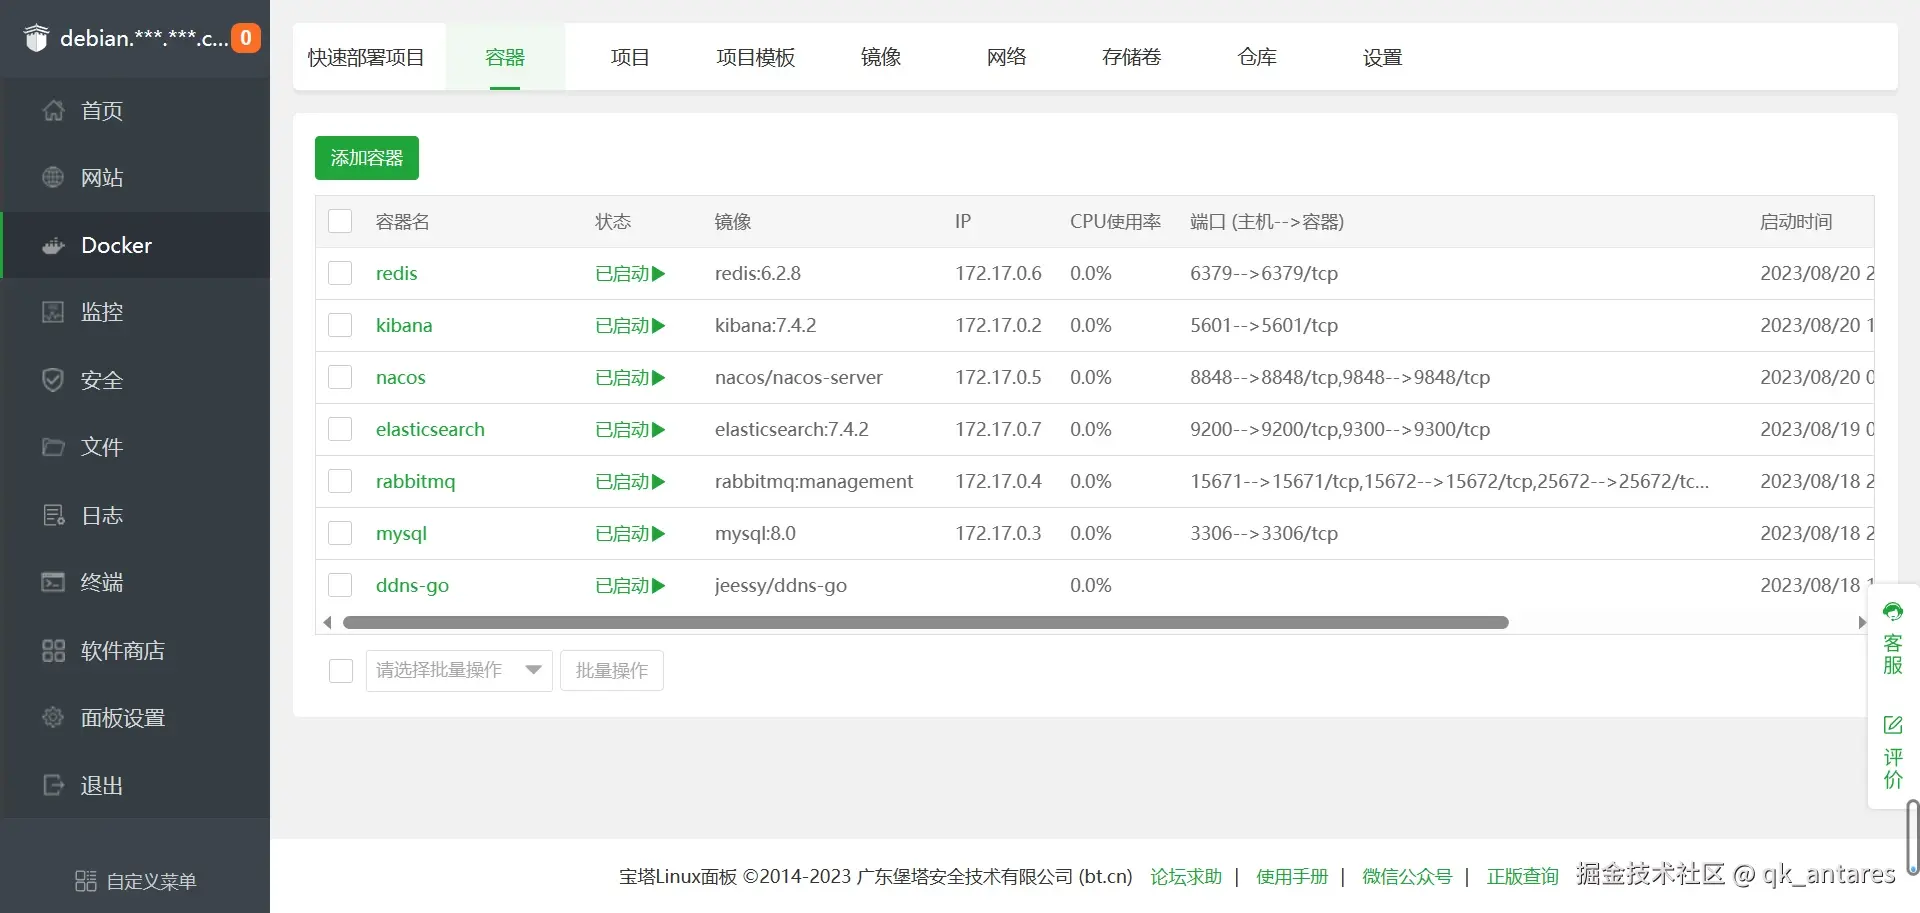The width and height of the screenshot is (1920, 913).
Task: Click the table horizontal scrollbar thumb
Action: coord(925,623)
